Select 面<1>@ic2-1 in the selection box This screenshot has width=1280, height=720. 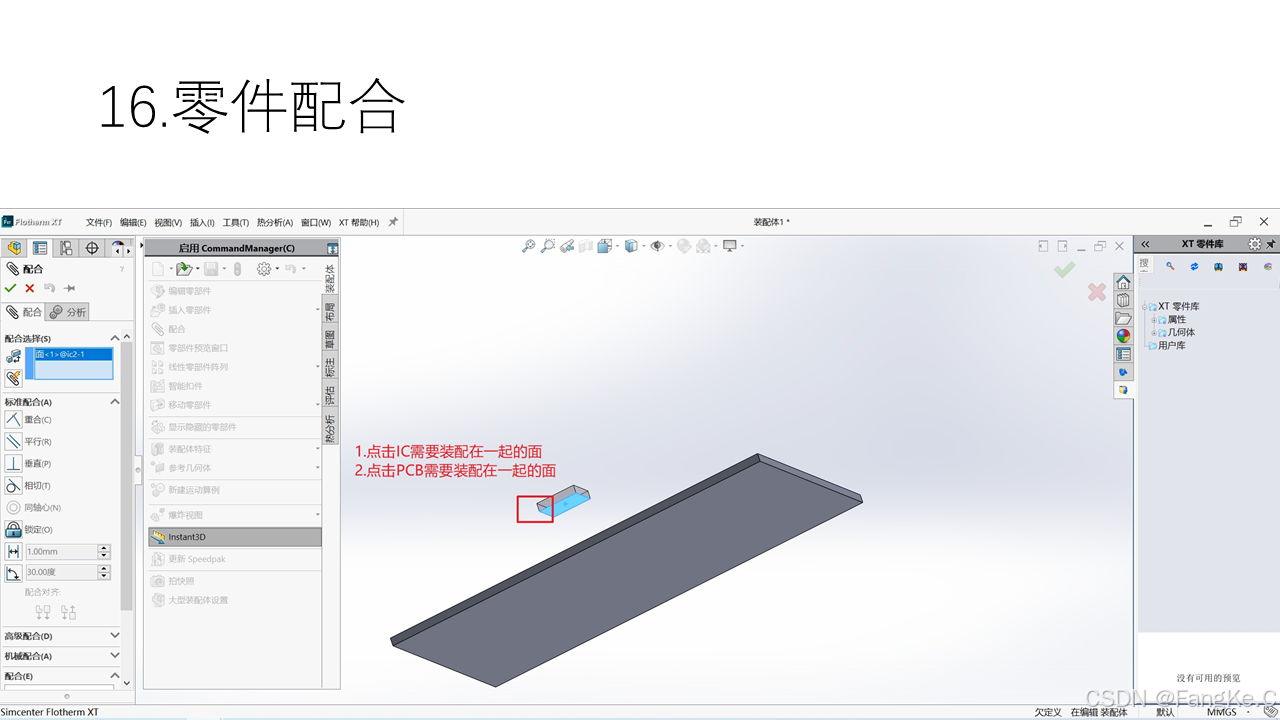coord(74,354)
